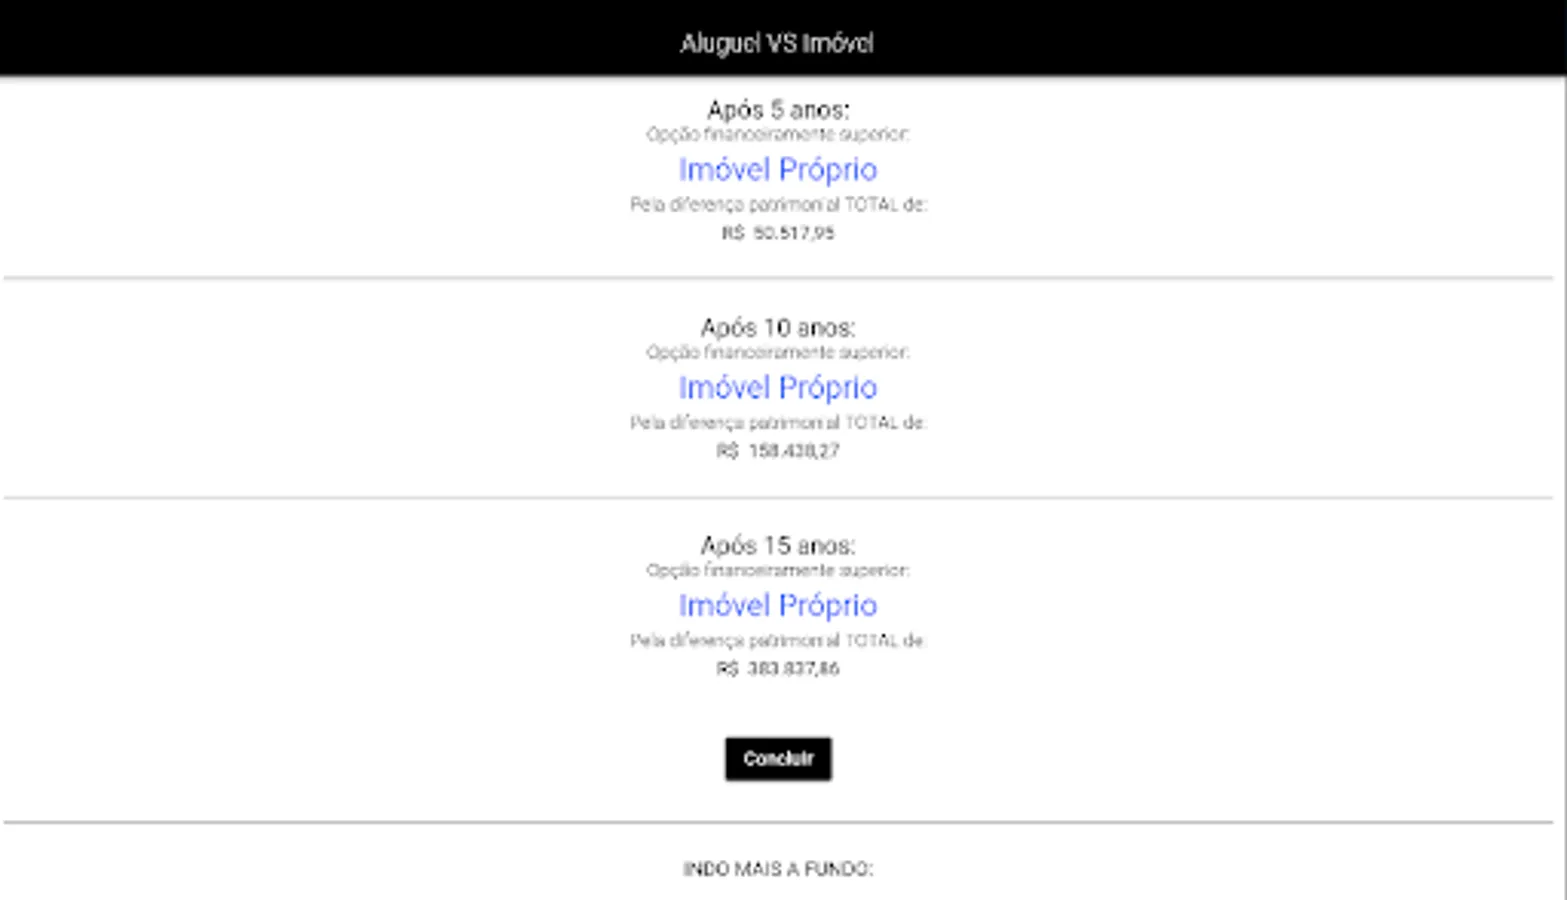Open Imóvel Próprio link under Após 5 anos

778,170
